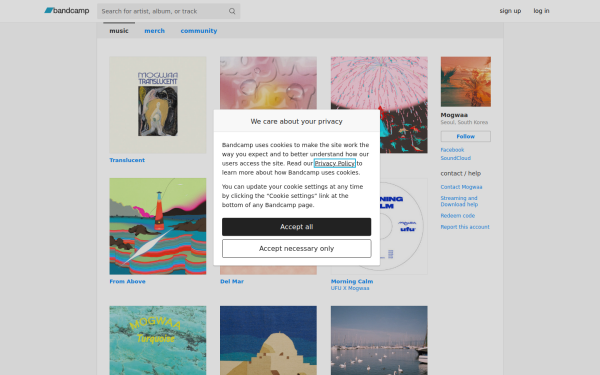Open the domed building album cover
The width and height of the screenshot is (600, 375).
268,340
